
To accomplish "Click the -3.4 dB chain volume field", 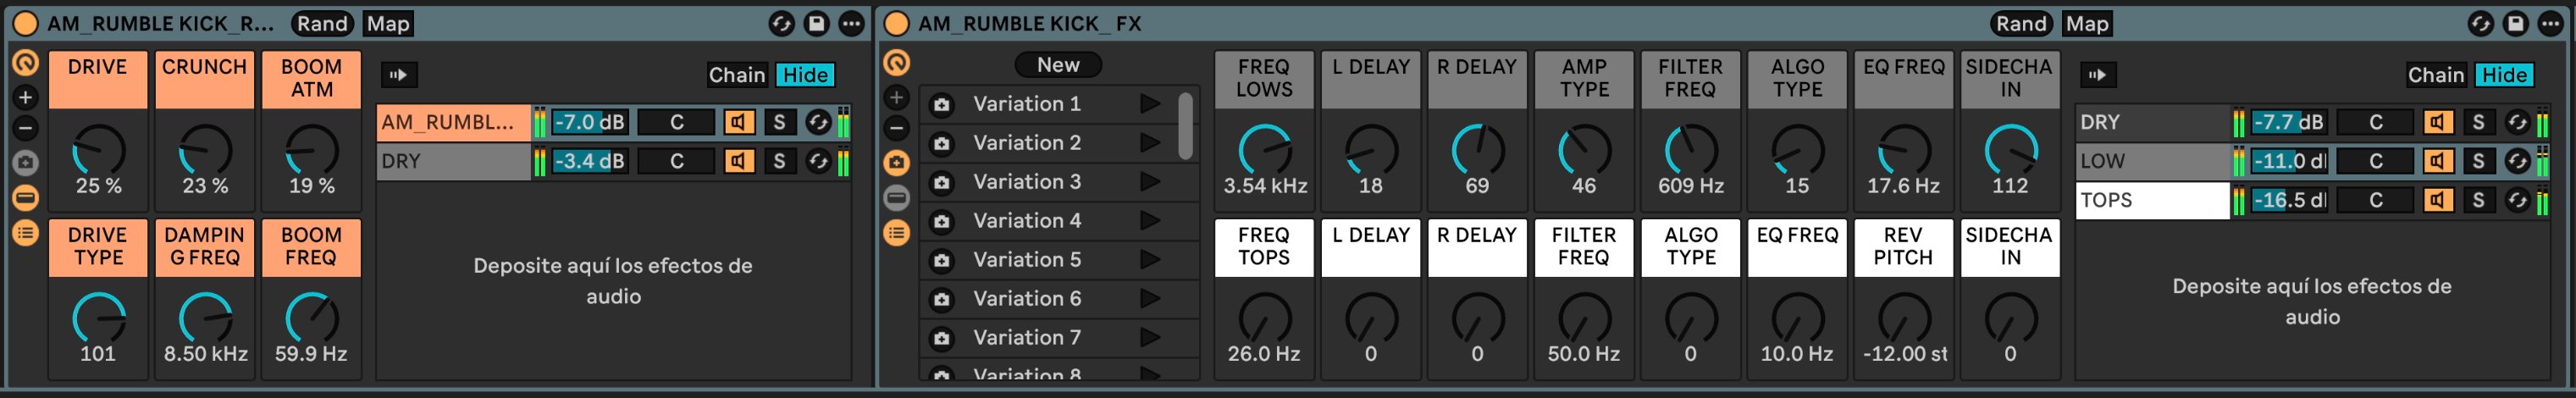I will pos(589,161).
